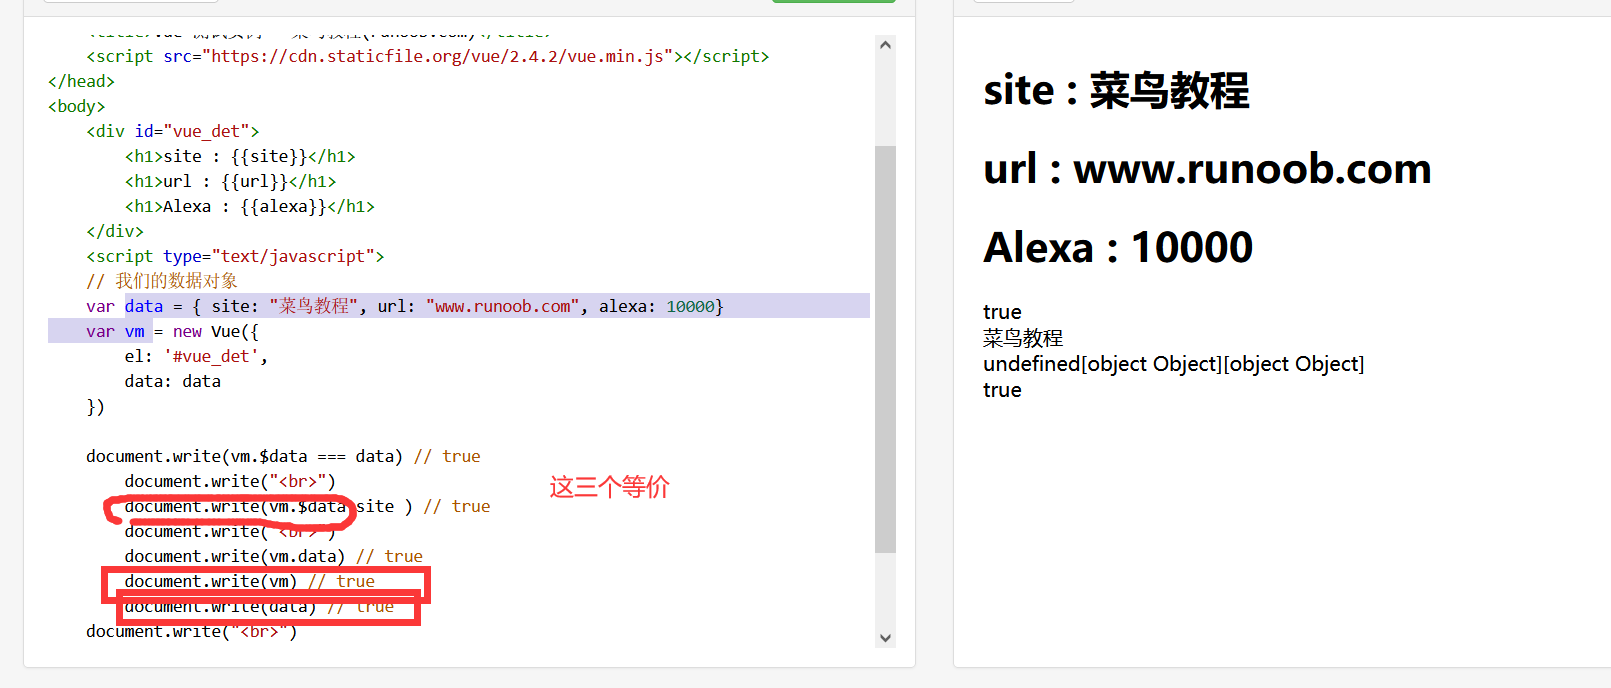The image size is (1611, 688).
Task: Click the "www.runoob.com" string in the code
Action: [503, 306]
